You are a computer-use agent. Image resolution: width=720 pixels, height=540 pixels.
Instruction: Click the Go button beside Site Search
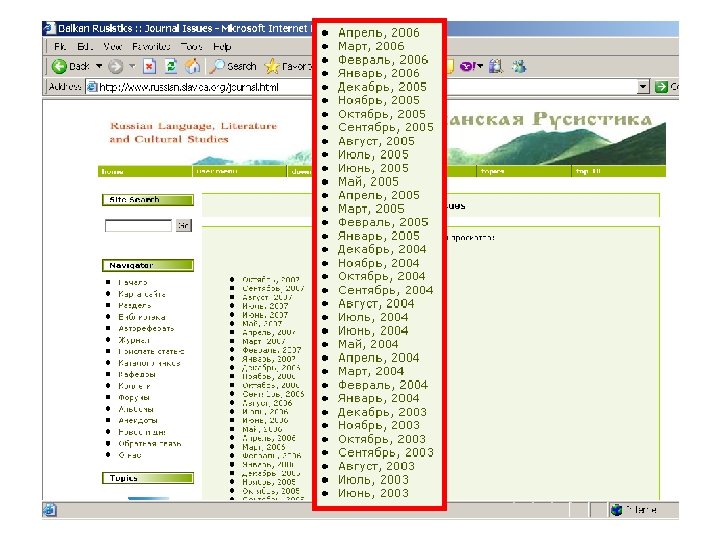coord(184,225)
